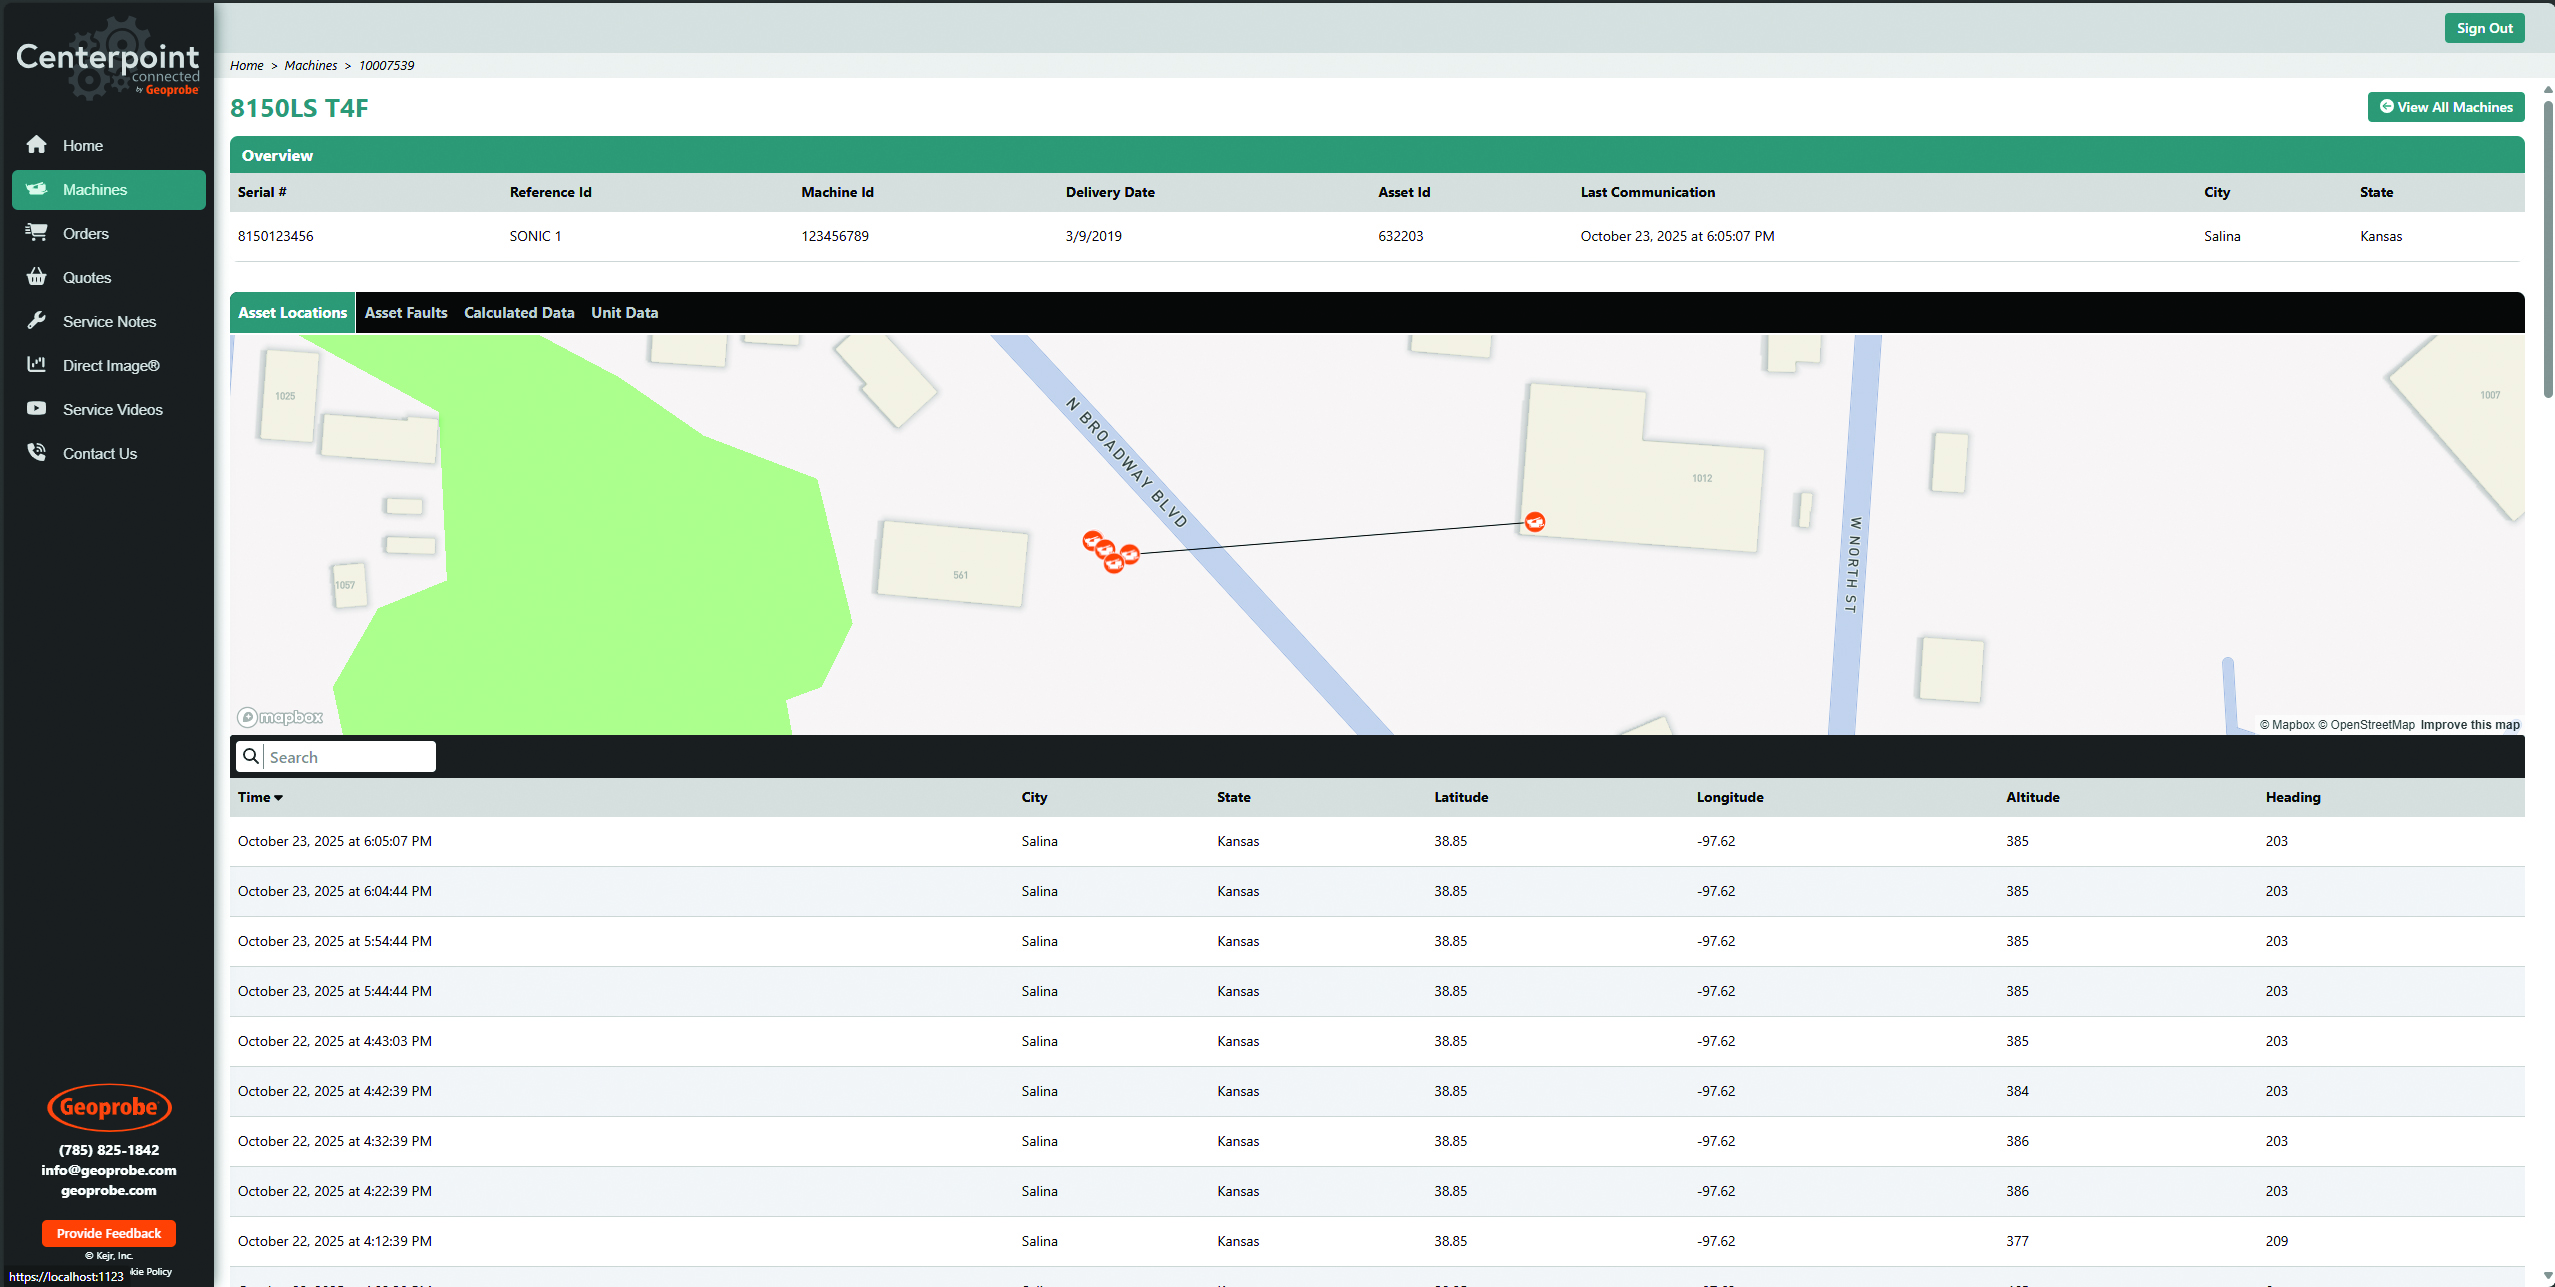The height and width of the screenshot is (1287, 2555).
Task: Click the reference id SONIC 1
Action: pyautogui.click(x=535, y=236)
